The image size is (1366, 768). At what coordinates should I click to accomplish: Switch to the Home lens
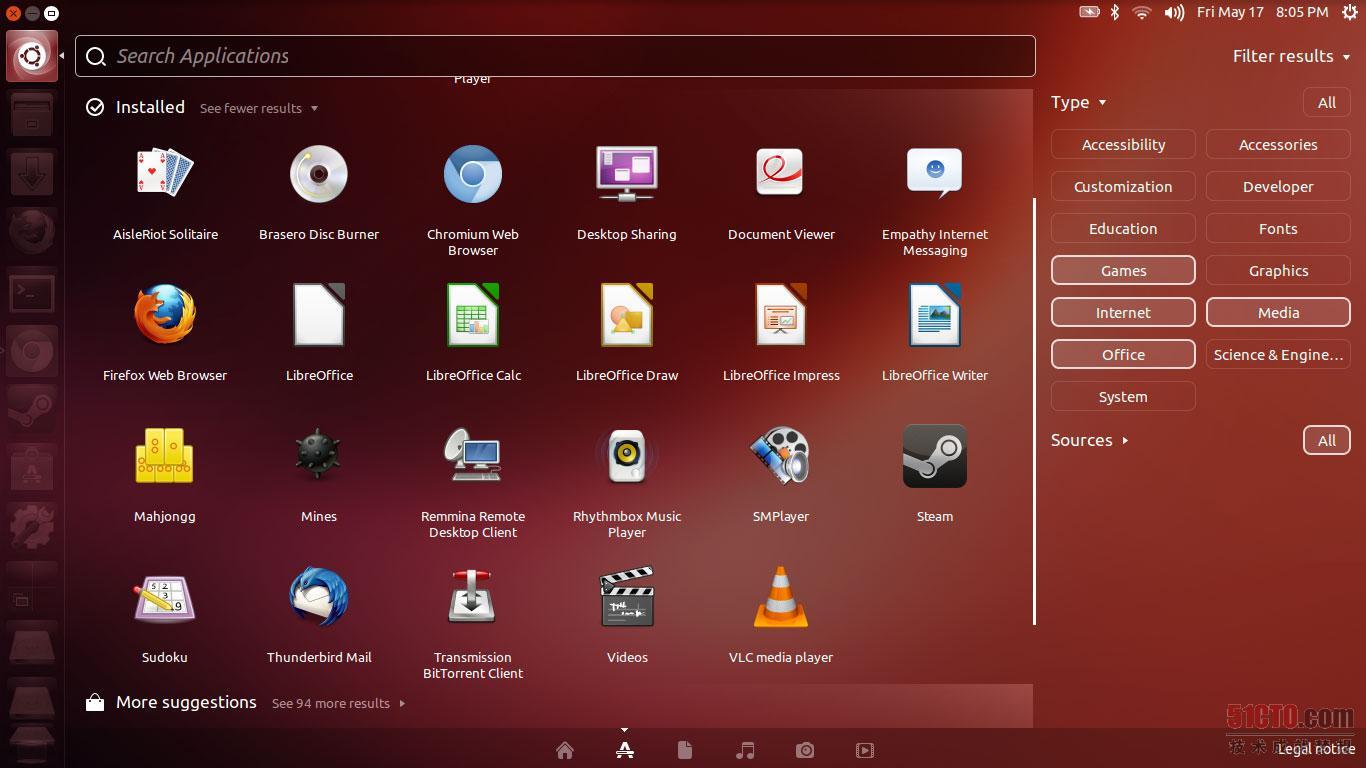point(565,750)
